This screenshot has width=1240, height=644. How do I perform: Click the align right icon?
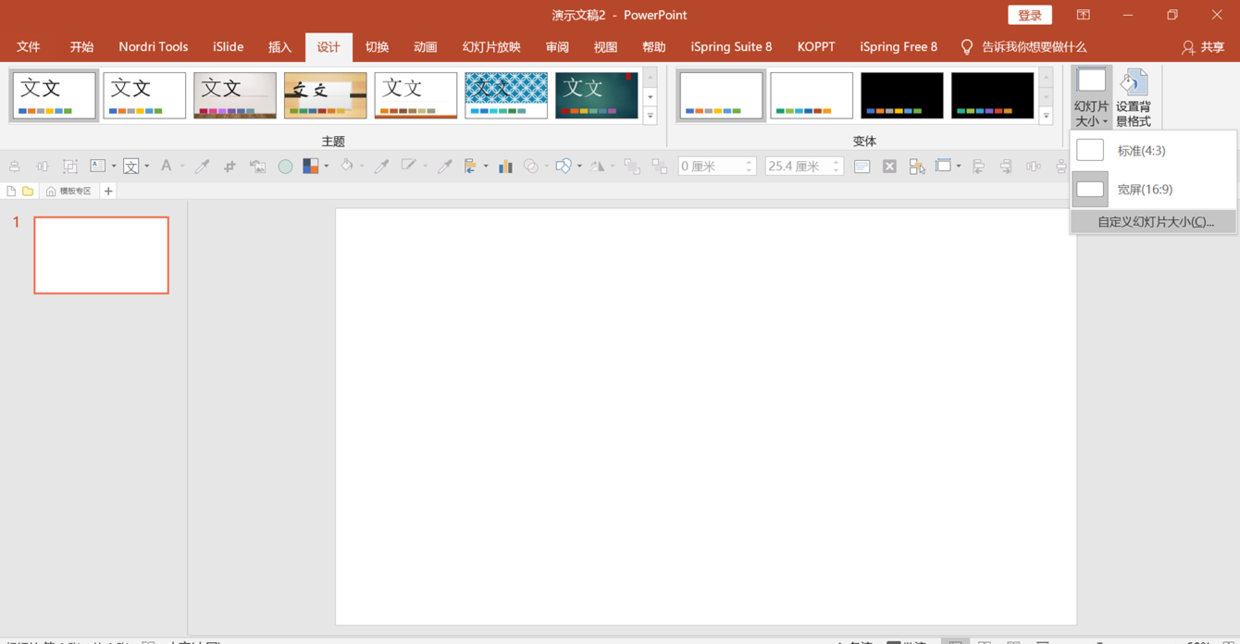tap(1005, 166)
